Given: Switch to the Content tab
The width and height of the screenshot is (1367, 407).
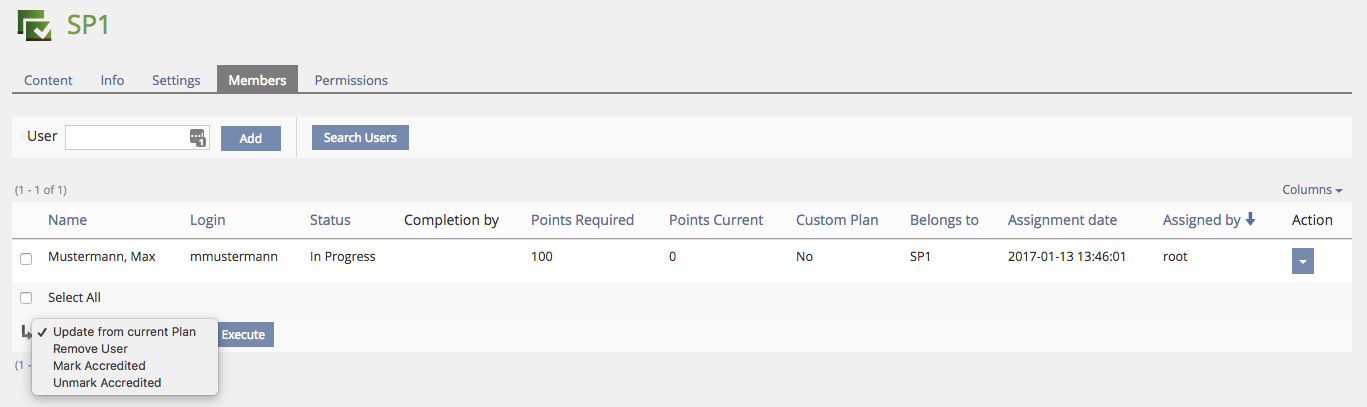Looking at the screenshot, I should click(48, 80).
